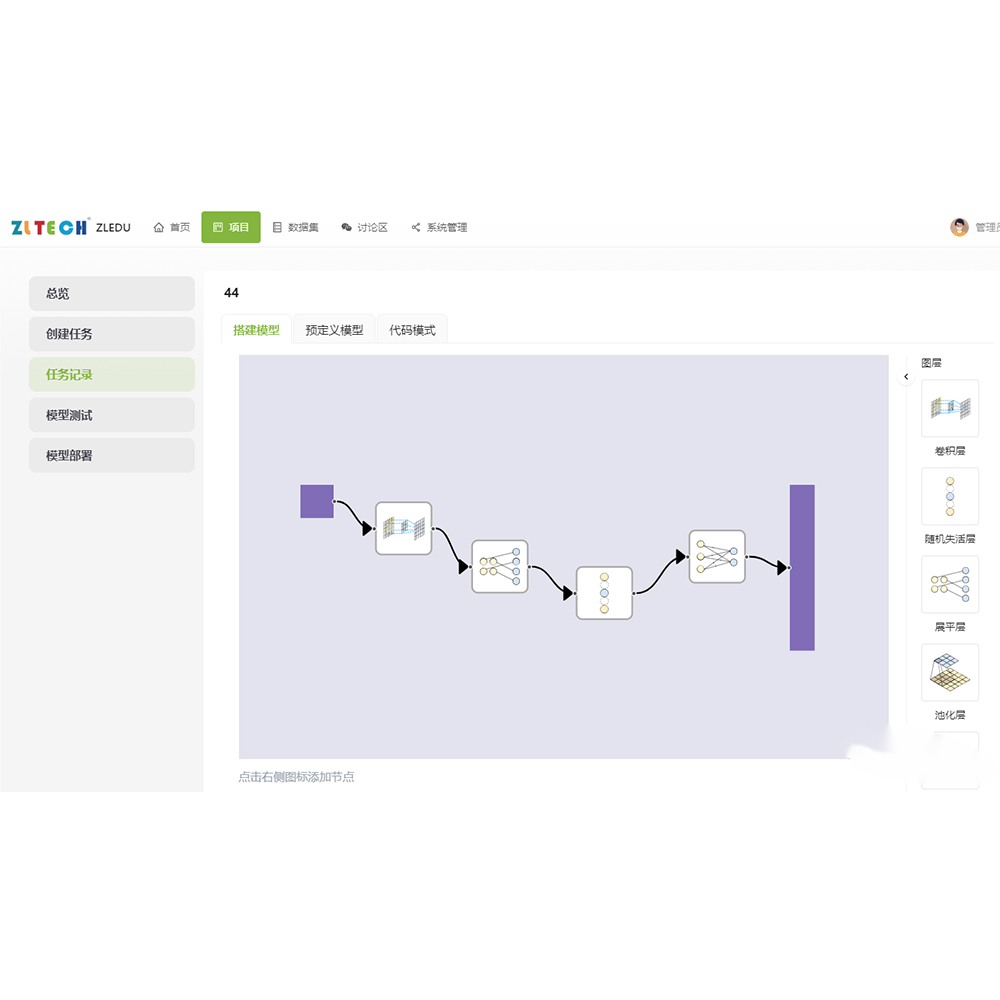Switch to the 预定义模型 tab
Viewport: 1000px width, 1000px height.
click(x=334, y=330)
